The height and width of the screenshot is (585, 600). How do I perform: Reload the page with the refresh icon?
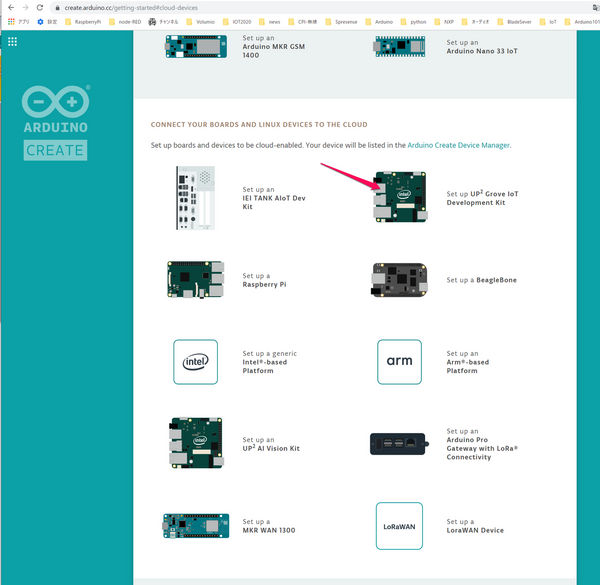pyautogui.click(x=40, y=7)
